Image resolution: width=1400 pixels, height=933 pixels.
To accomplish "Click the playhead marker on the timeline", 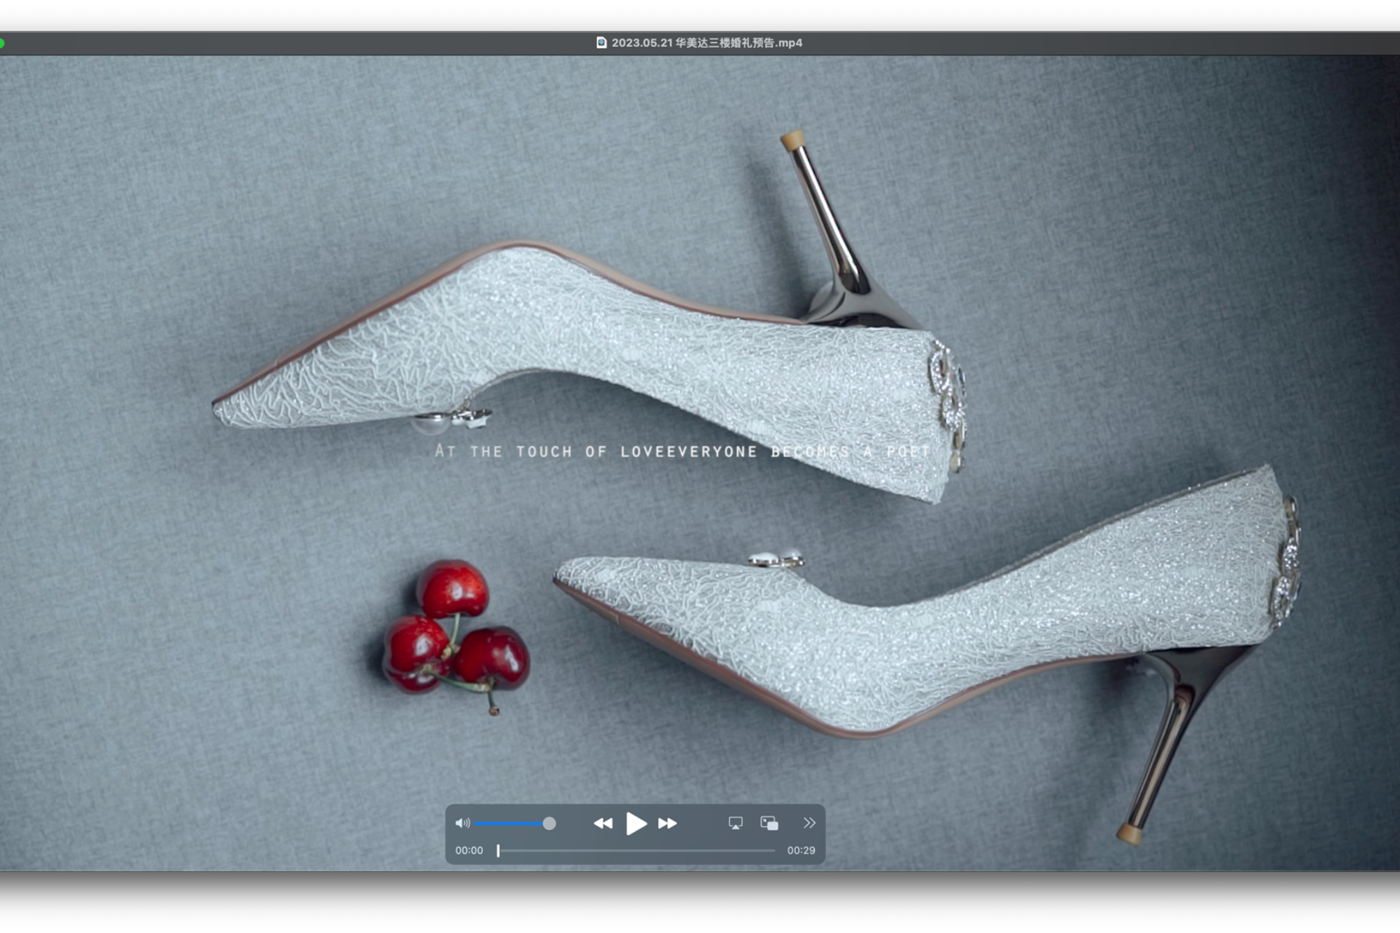I will [498, 850].
